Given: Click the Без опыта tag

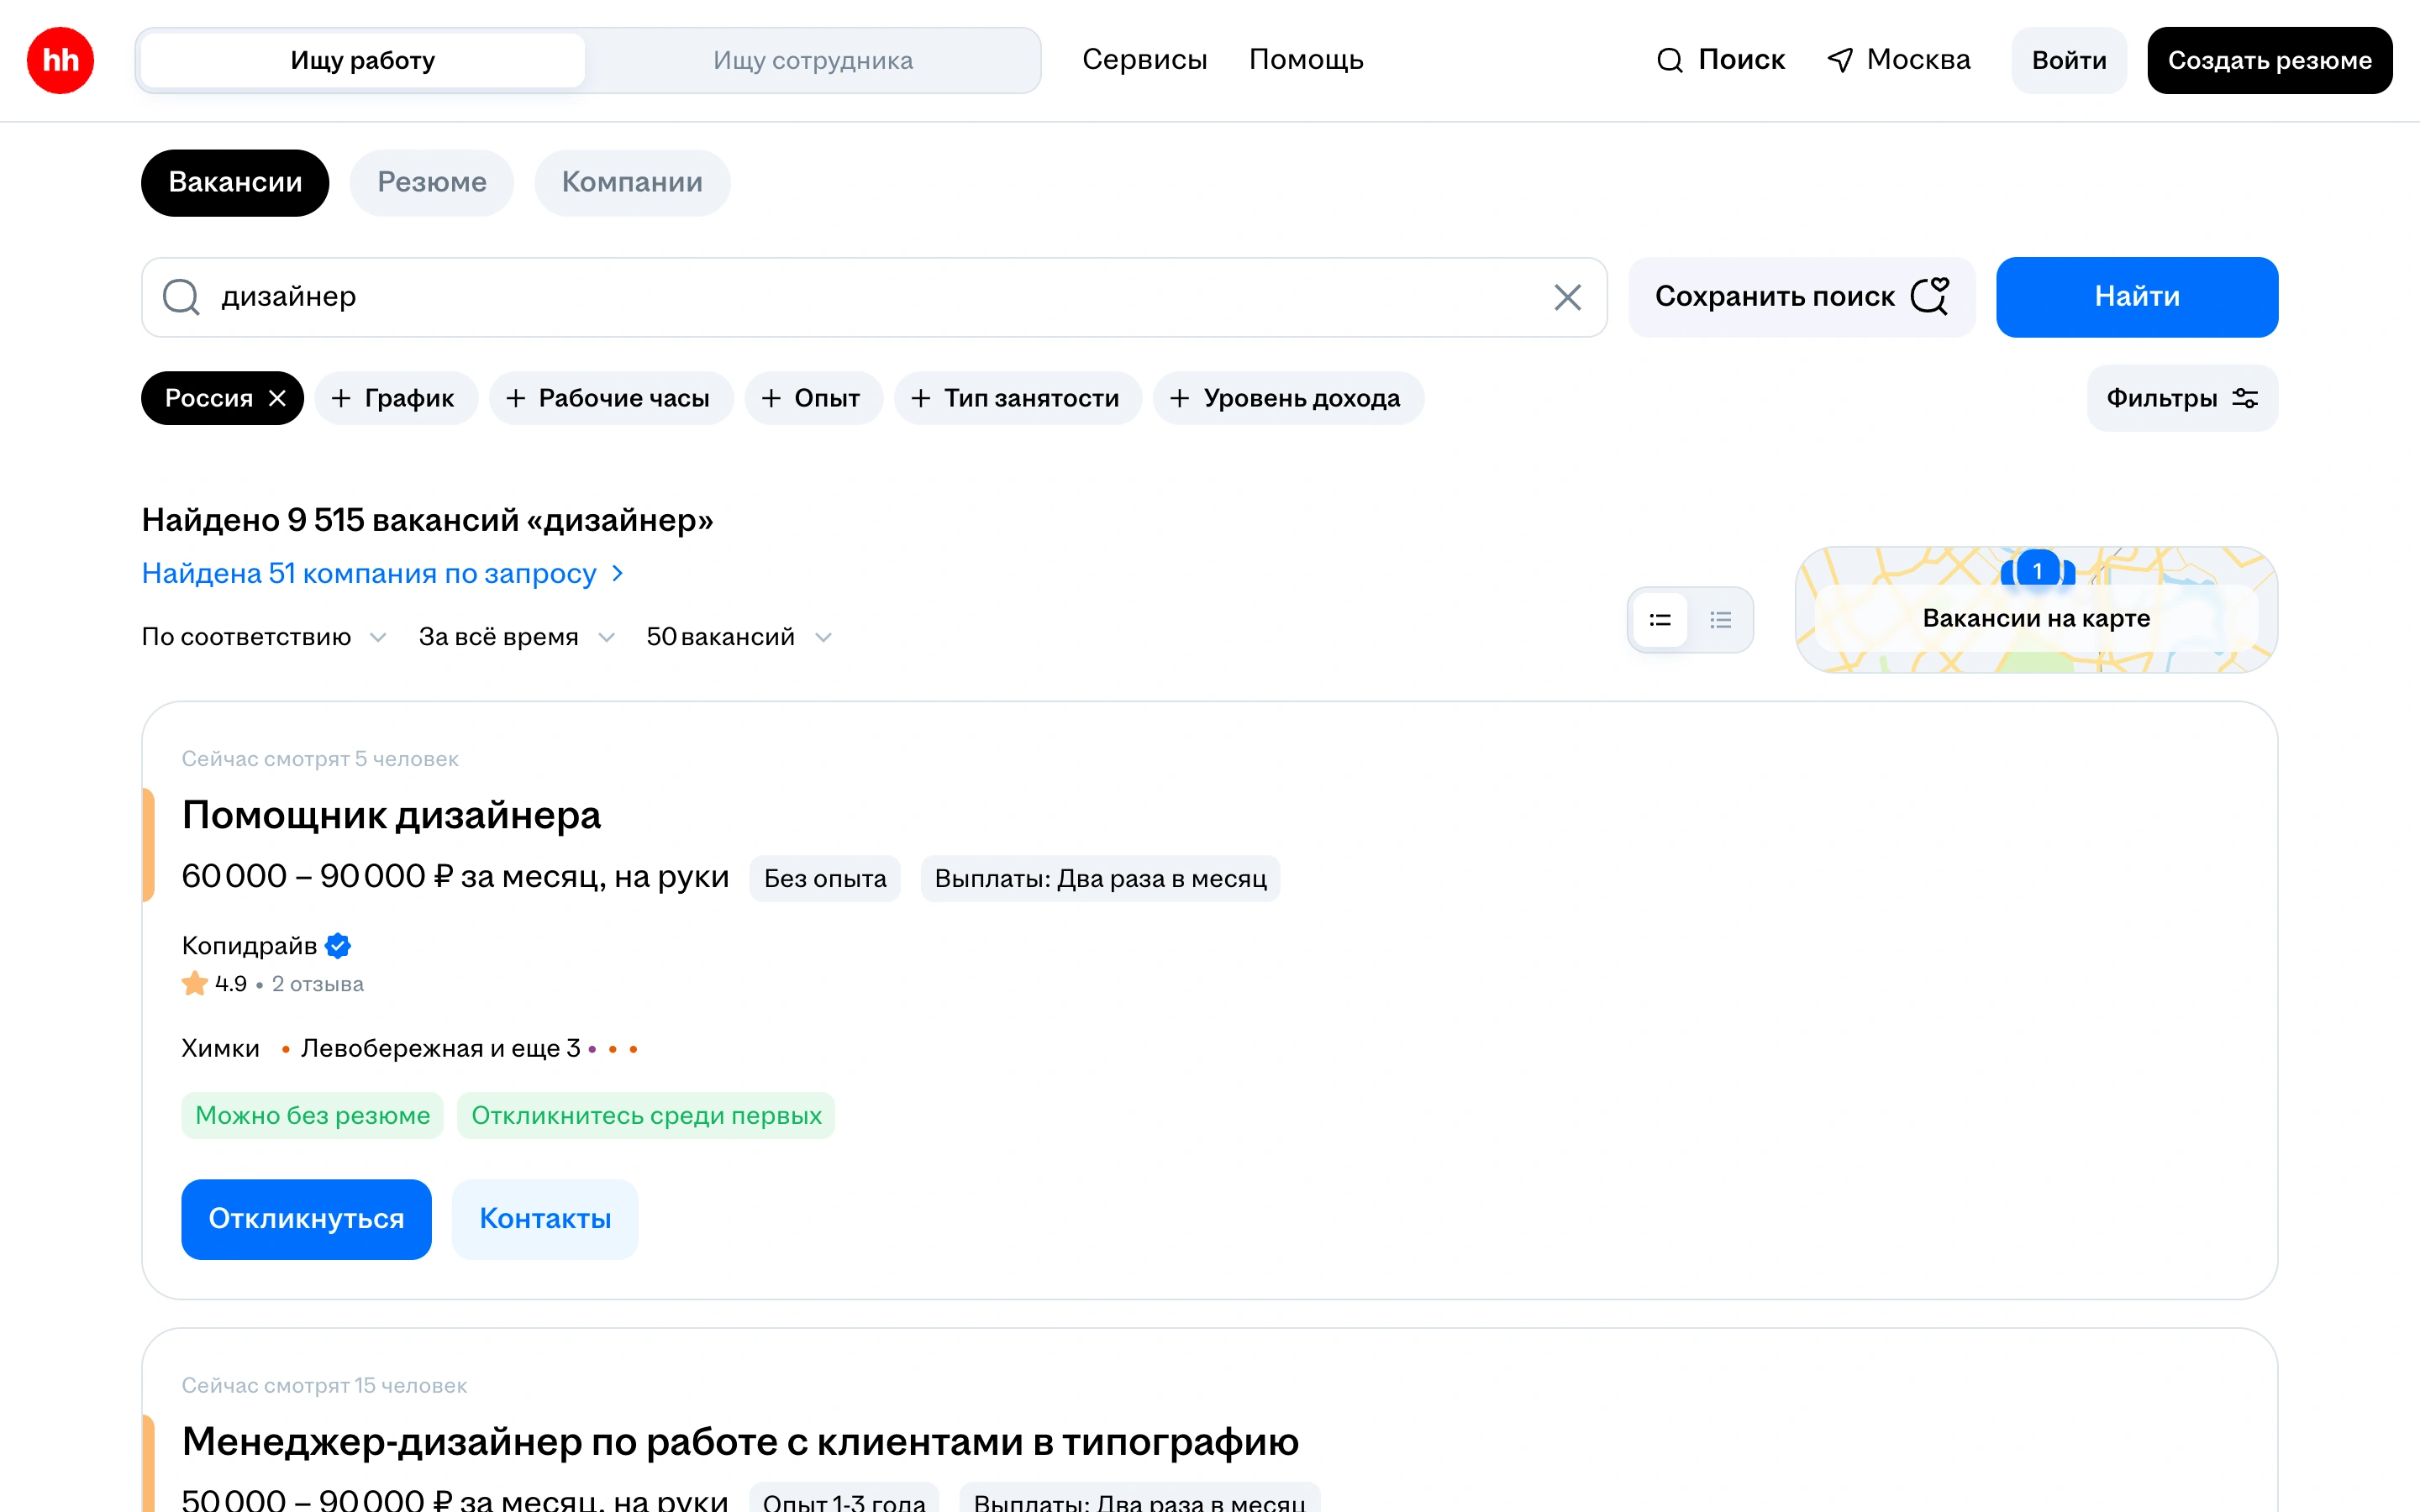Looking at the screenshot, I should (825, 878).
